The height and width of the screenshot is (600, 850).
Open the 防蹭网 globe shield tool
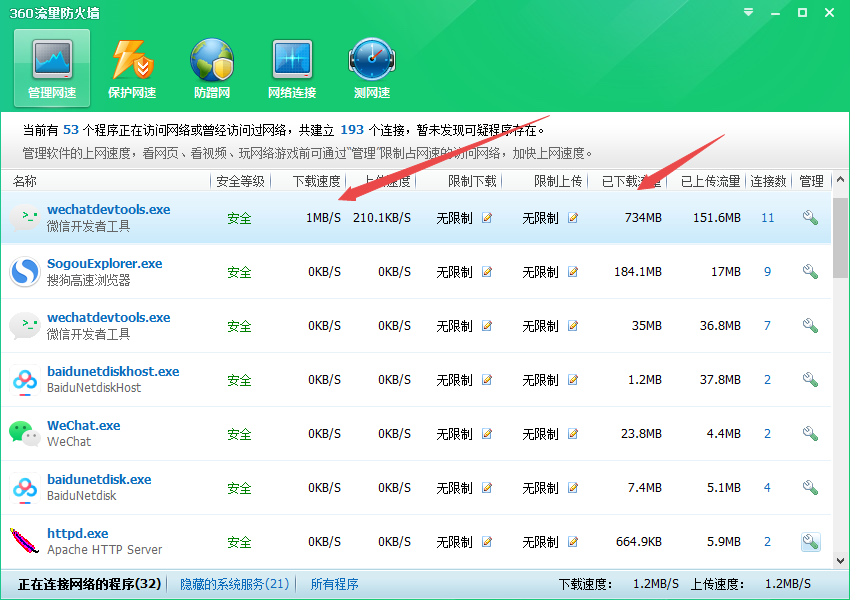(x=212, y=68)
